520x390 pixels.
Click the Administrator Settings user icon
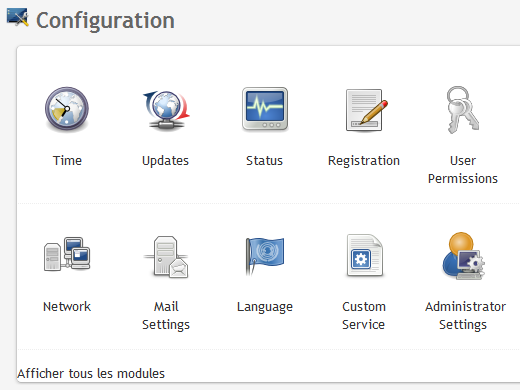tap(463, 256)
